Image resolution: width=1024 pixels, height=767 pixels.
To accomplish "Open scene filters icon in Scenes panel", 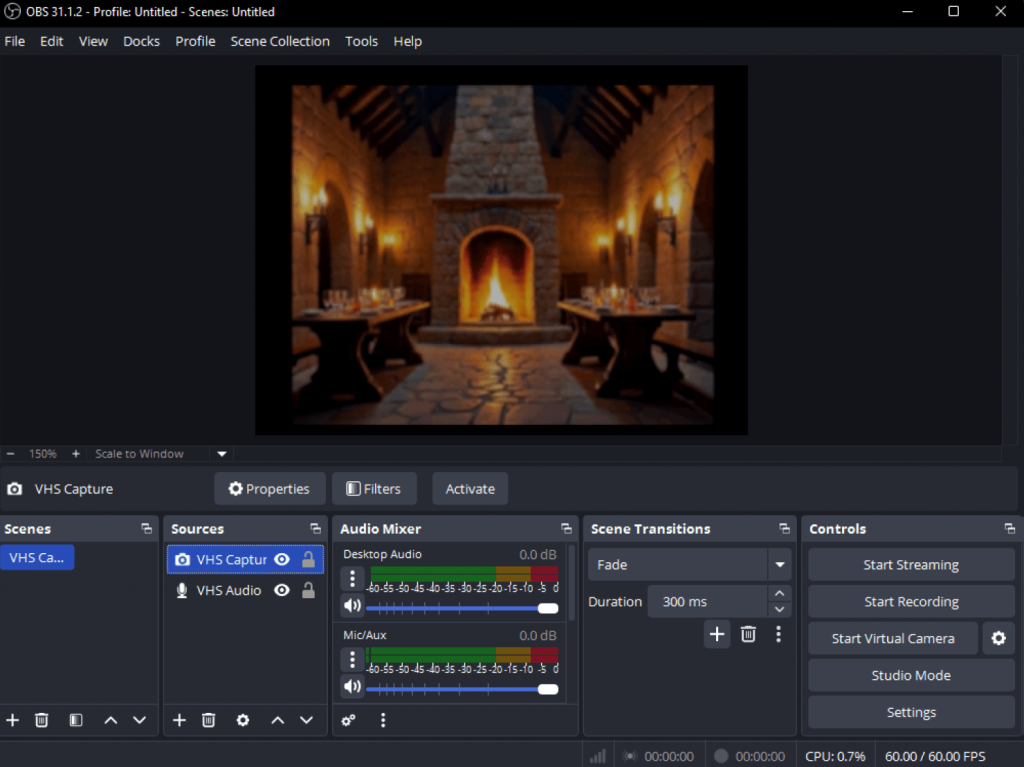I will tap(75, 720).
